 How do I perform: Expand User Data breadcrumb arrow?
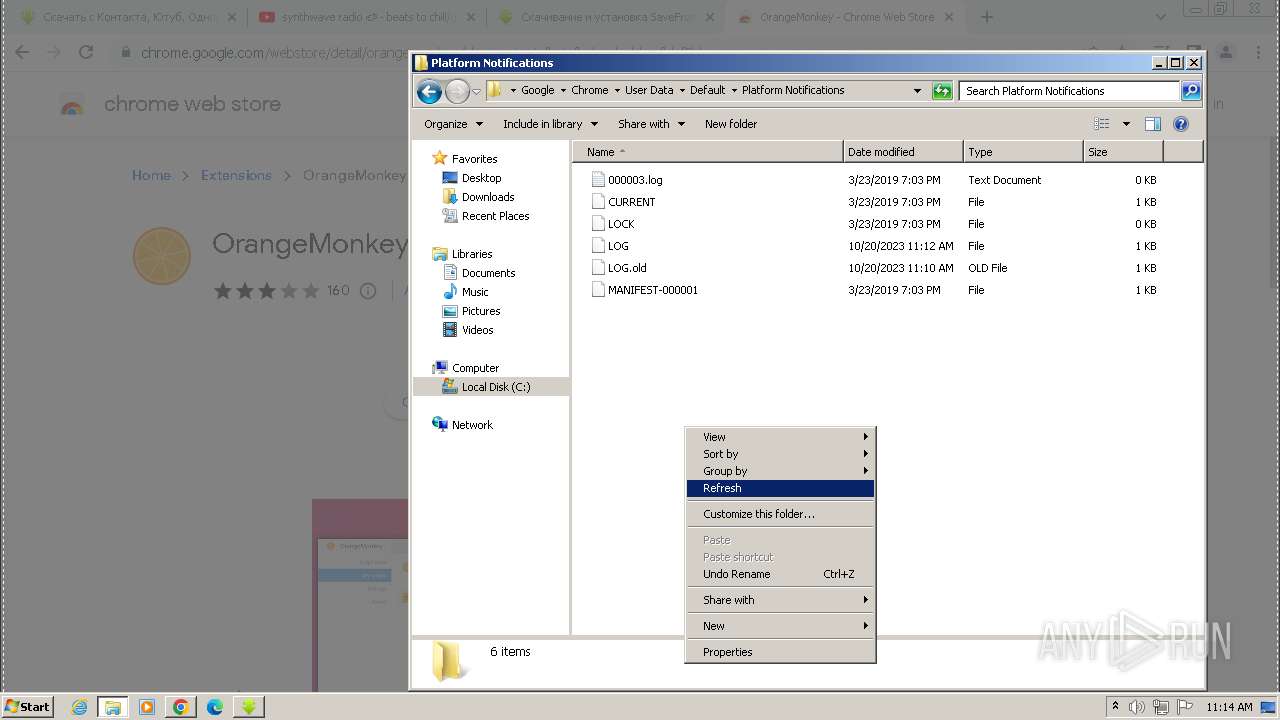681,90
